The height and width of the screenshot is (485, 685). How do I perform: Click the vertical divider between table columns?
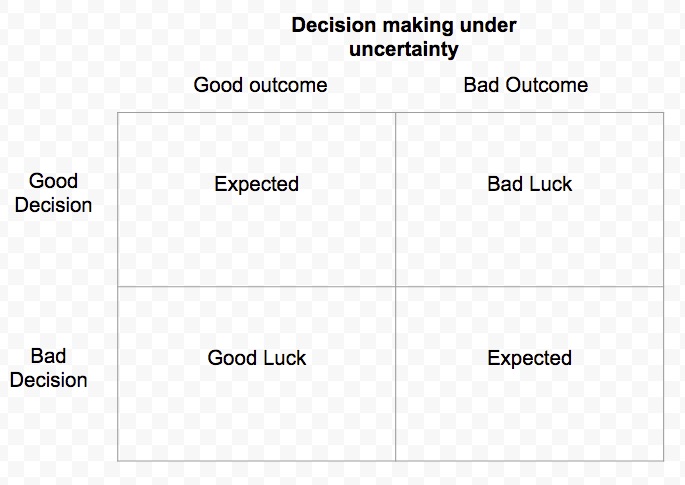(396, 200)
